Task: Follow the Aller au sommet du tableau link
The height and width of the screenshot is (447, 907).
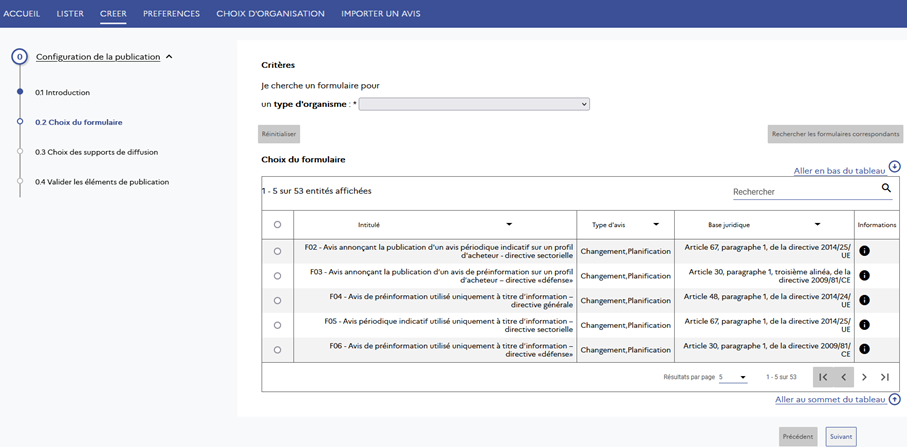Action: (x=831, y=400)
